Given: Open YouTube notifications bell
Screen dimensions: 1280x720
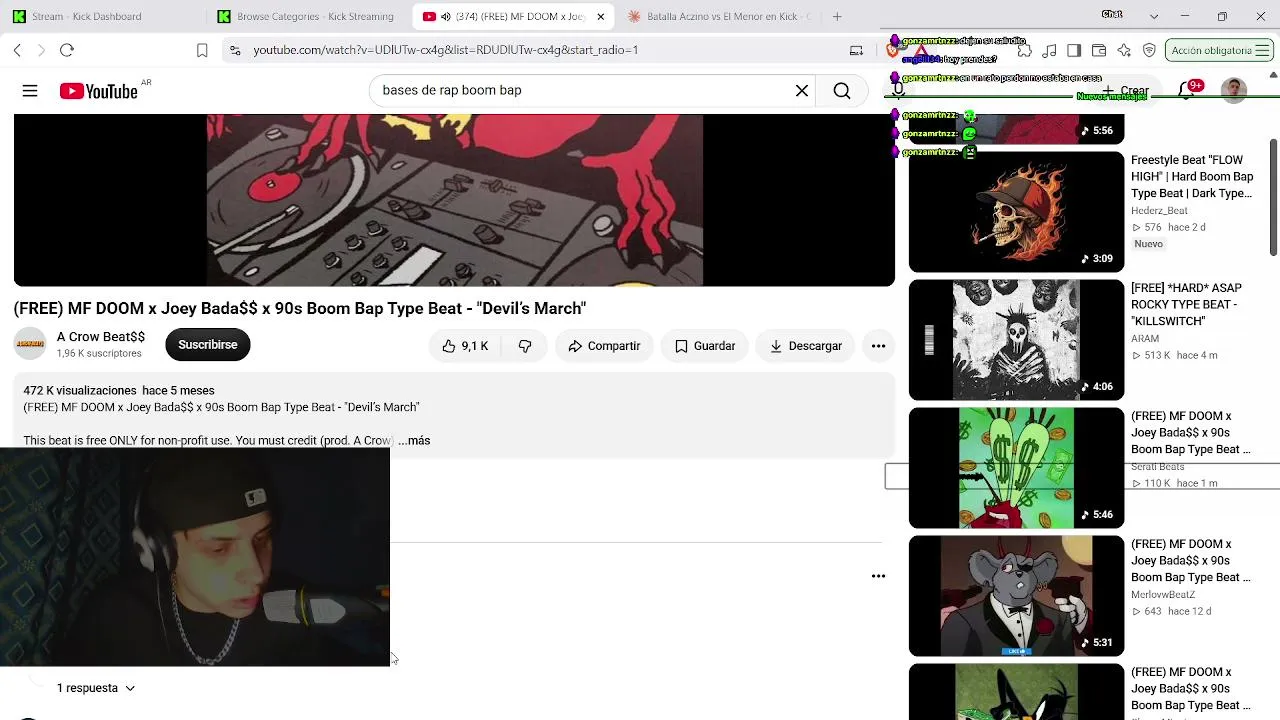Looking at the screenshot, I should 1187,91.
